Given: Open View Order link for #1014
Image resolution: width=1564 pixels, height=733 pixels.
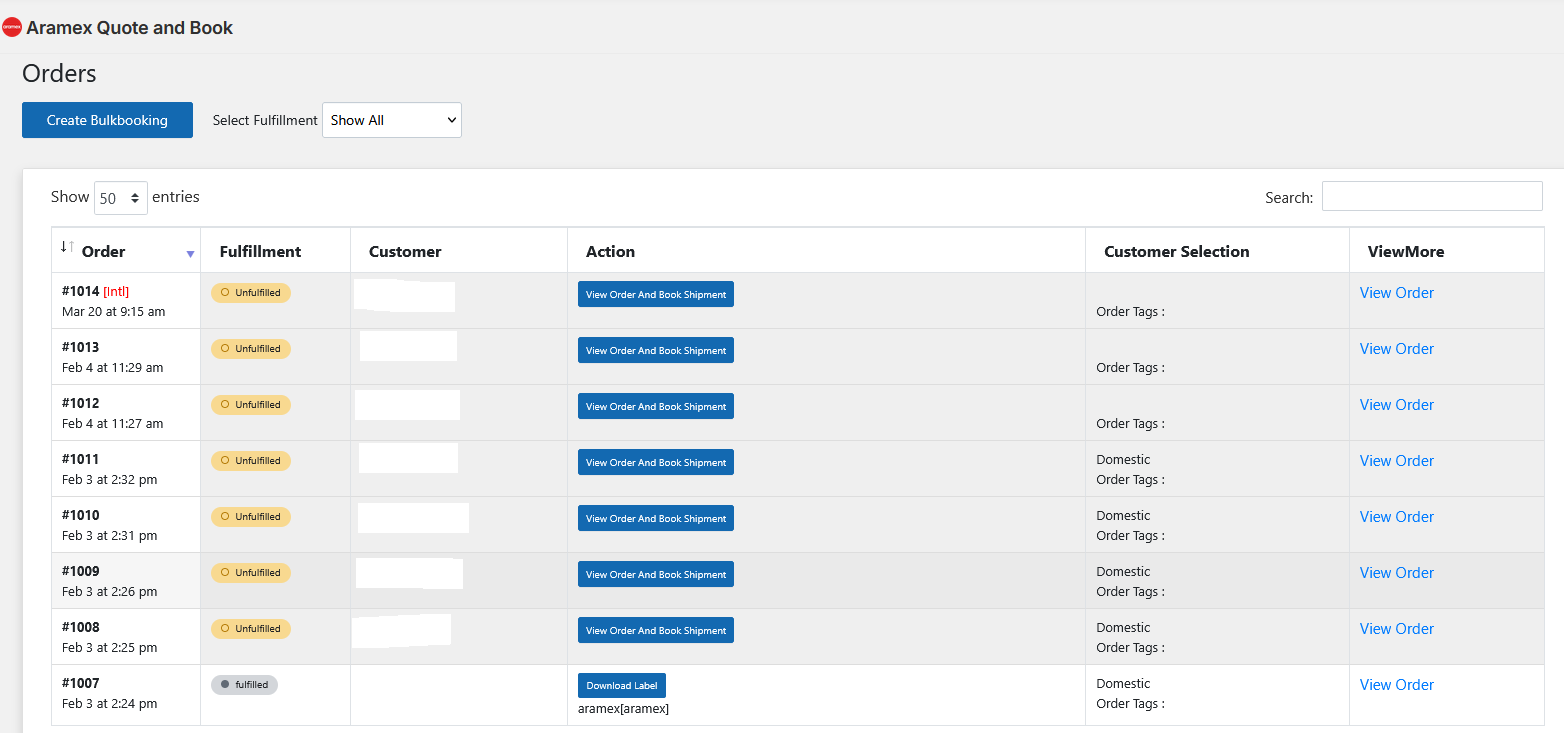Looking at the screenshot, I should point(1396,293).
